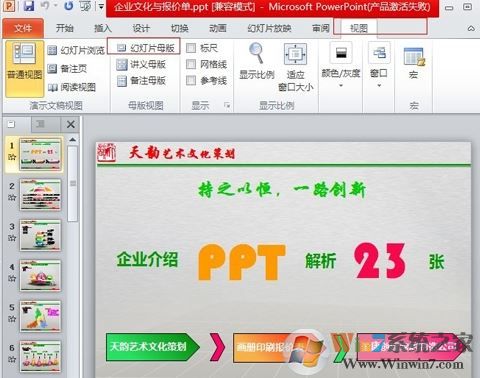The height and width of the screenshot is (378, 480).
Task: Switch to the outline pane tab
Action: coord(40,125)
